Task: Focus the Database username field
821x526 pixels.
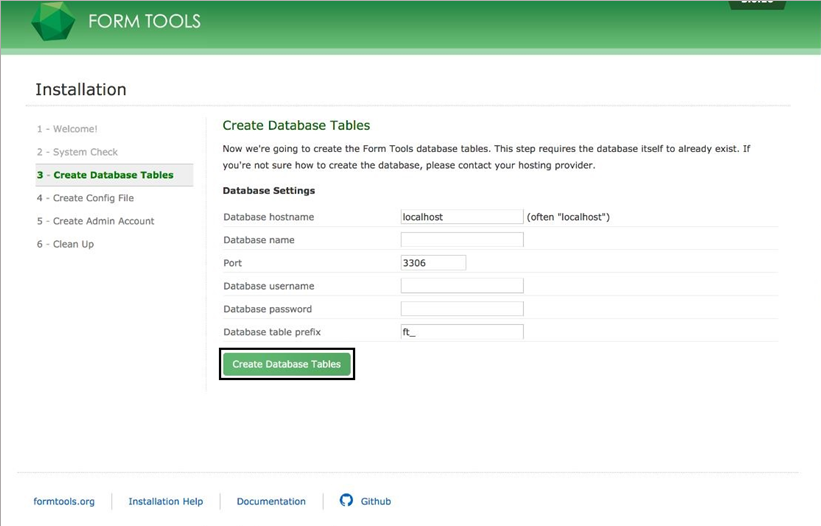Action: tap(462, 286)
